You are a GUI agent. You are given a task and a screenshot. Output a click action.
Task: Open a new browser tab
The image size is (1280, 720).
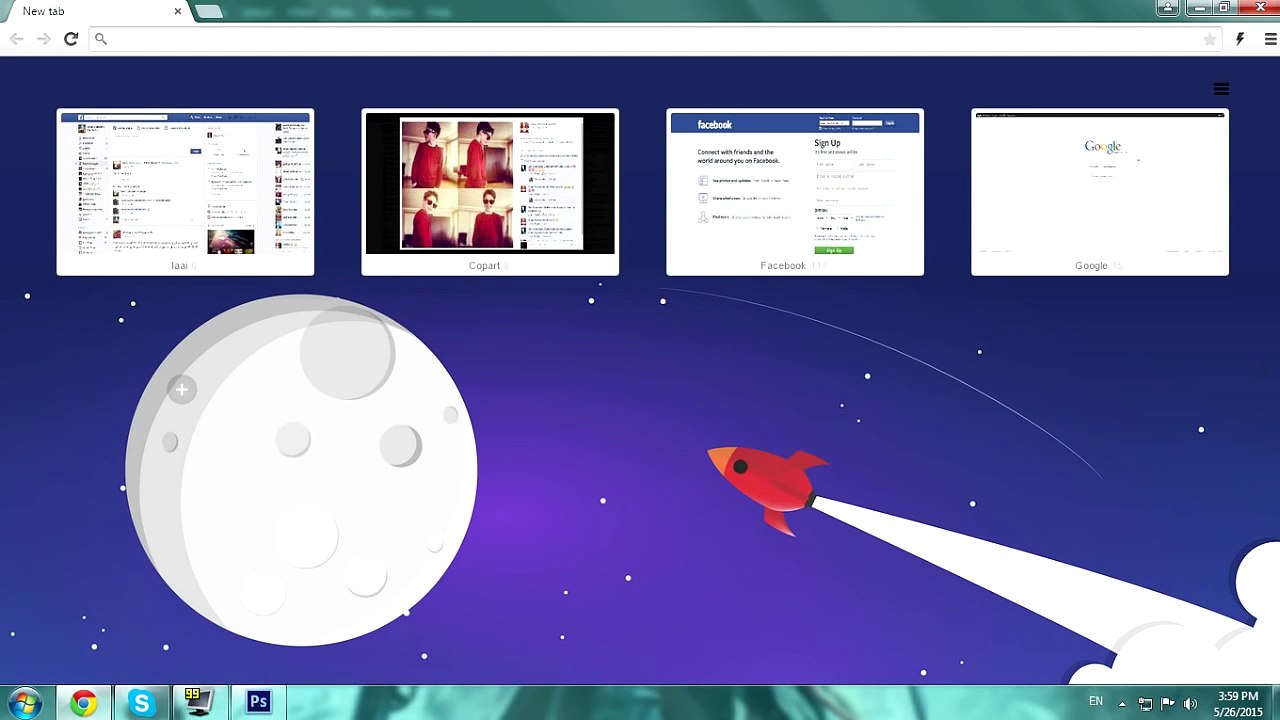[x=208, y=12]
